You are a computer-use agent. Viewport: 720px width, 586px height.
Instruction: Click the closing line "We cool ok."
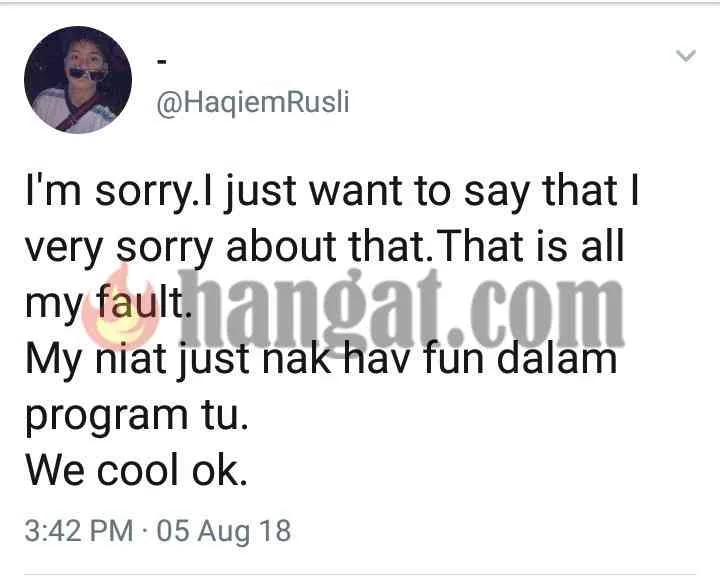point(136,470)
